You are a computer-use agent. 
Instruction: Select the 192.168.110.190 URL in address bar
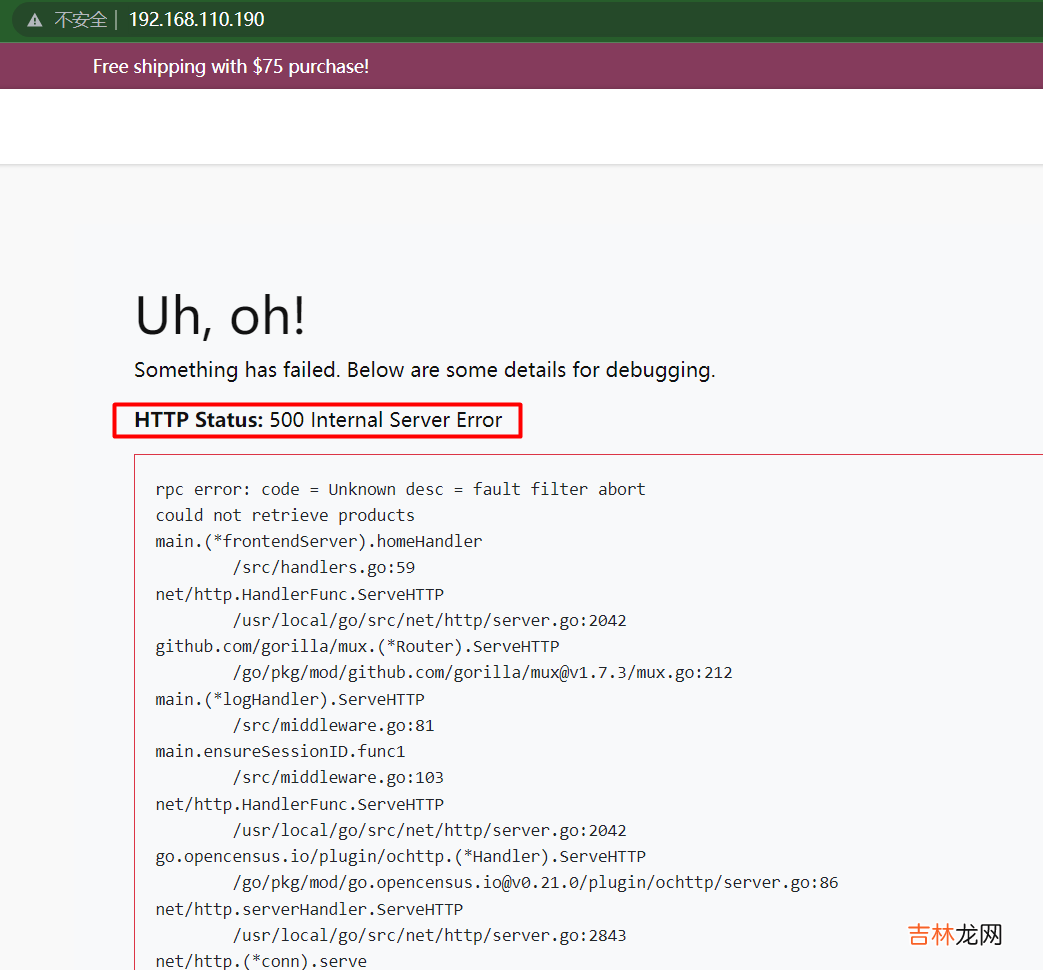tap(196, 20)
